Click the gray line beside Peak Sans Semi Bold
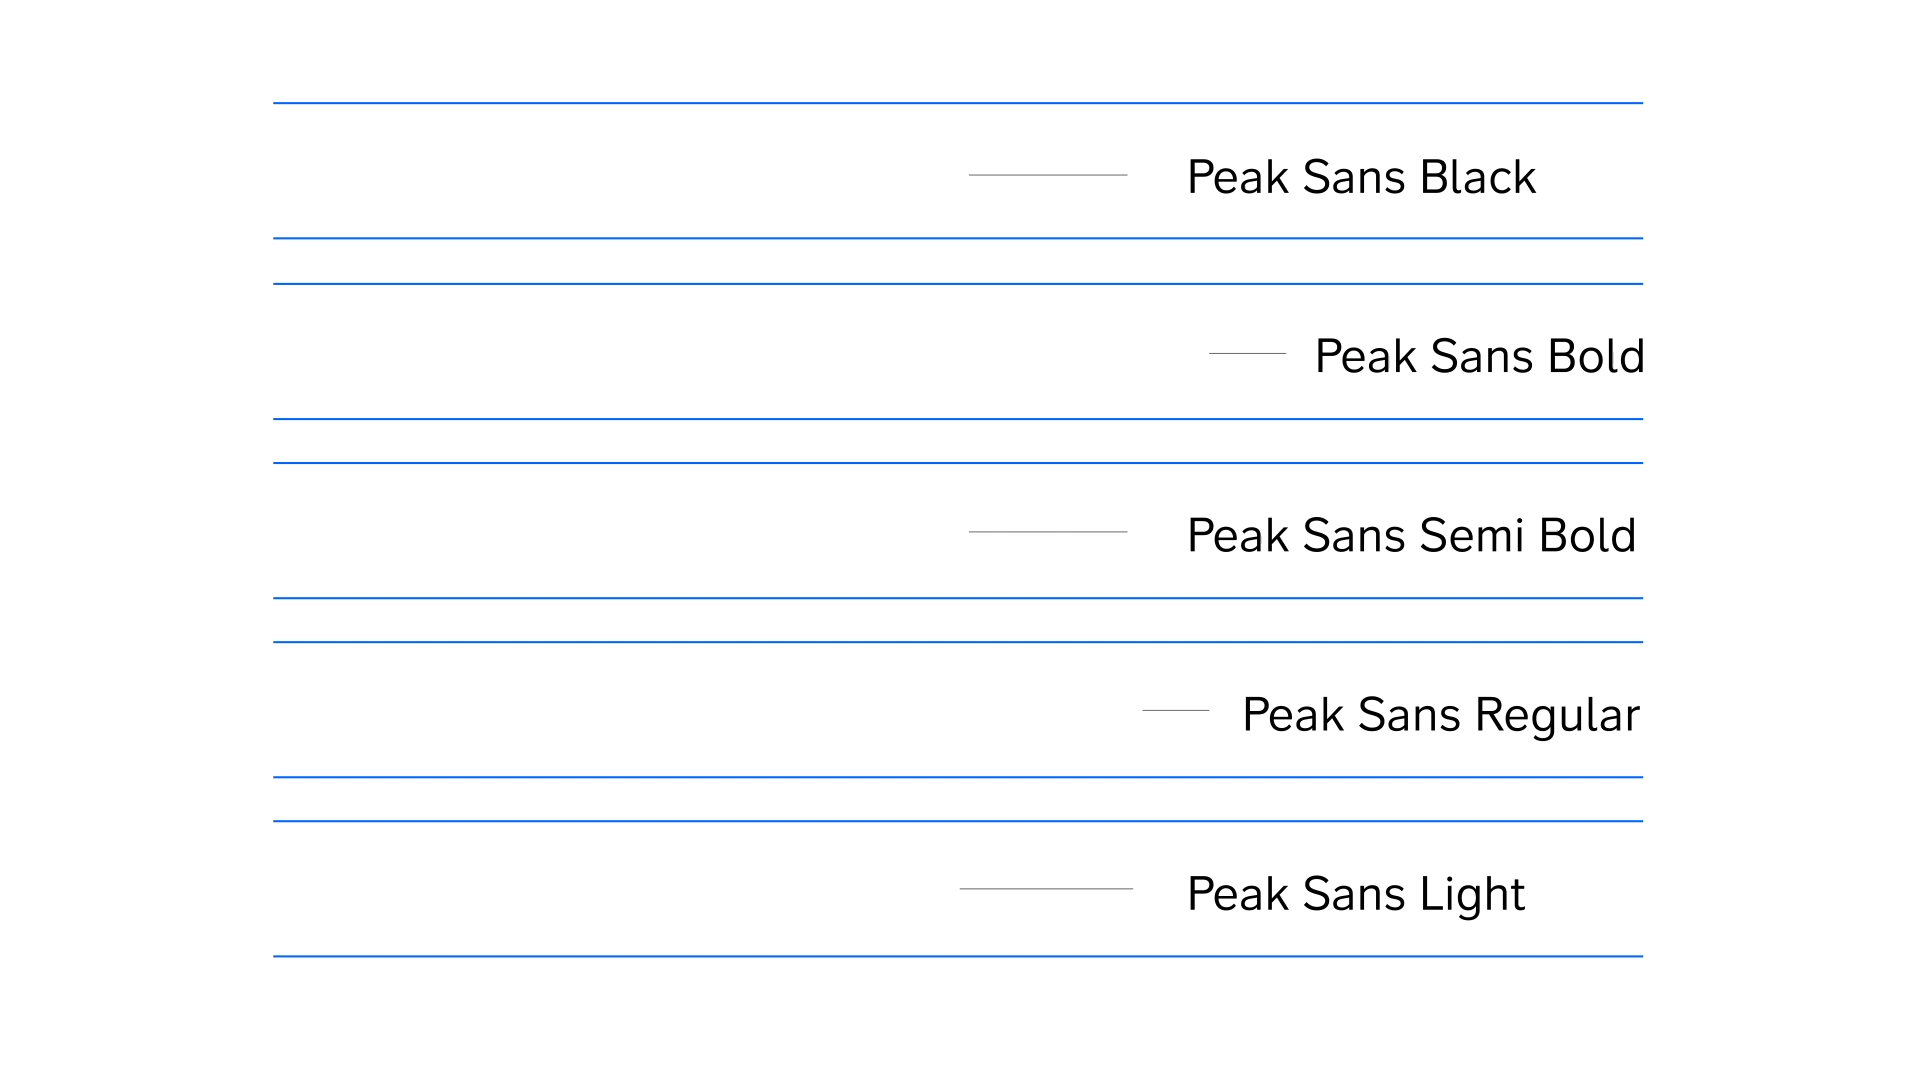This screenshot has width=1920, height=1080. 1048,532
